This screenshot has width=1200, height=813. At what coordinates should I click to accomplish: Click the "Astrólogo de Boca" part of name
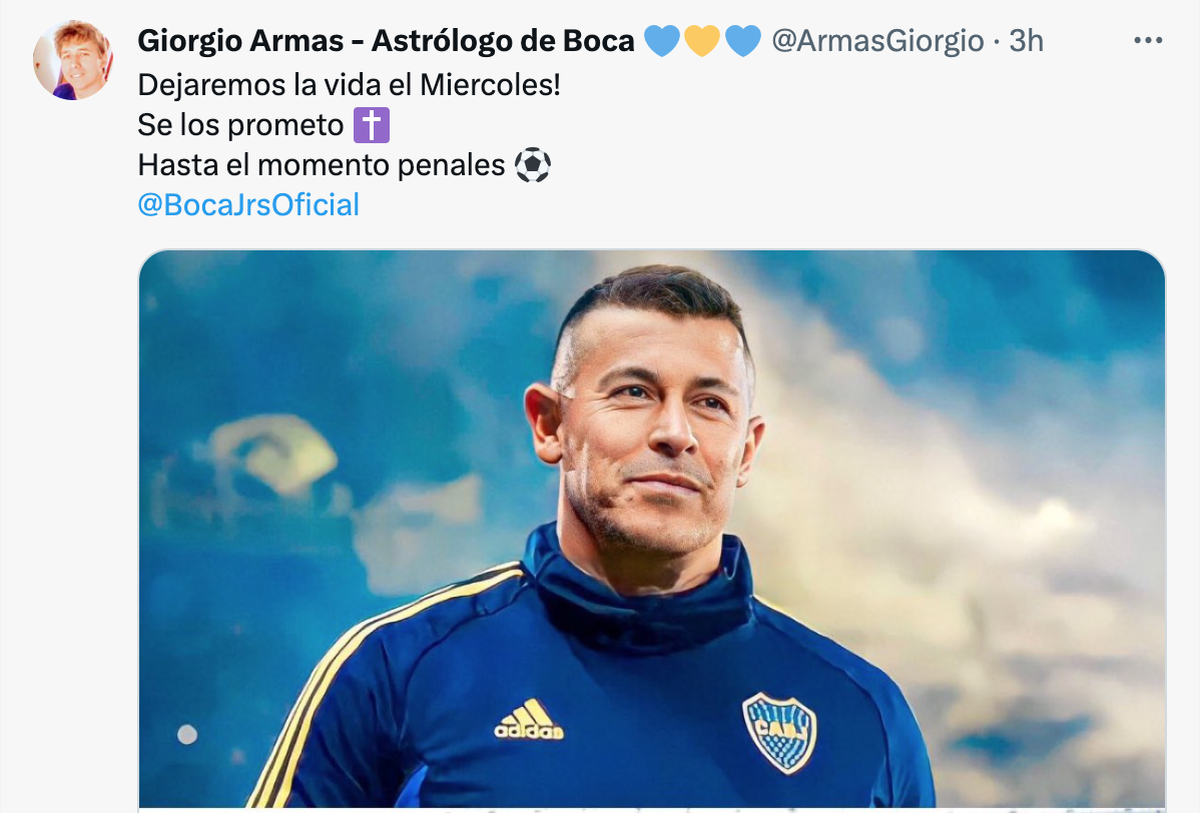[503, 41]
